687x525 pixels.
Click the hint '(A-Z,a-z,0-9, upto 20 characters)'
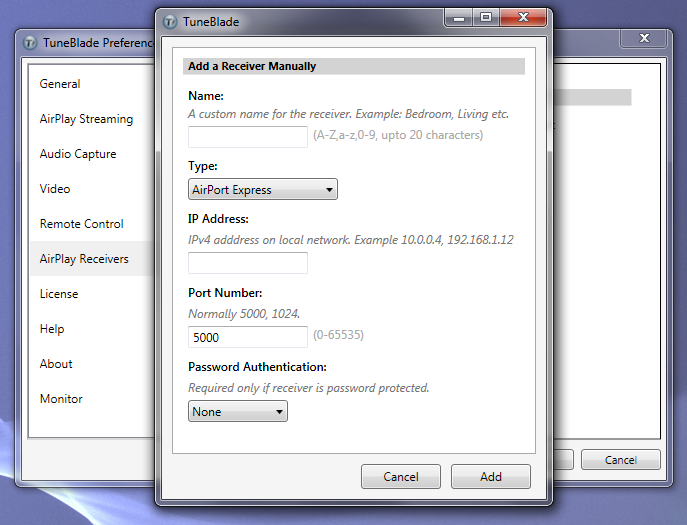[x=398, y=135]
